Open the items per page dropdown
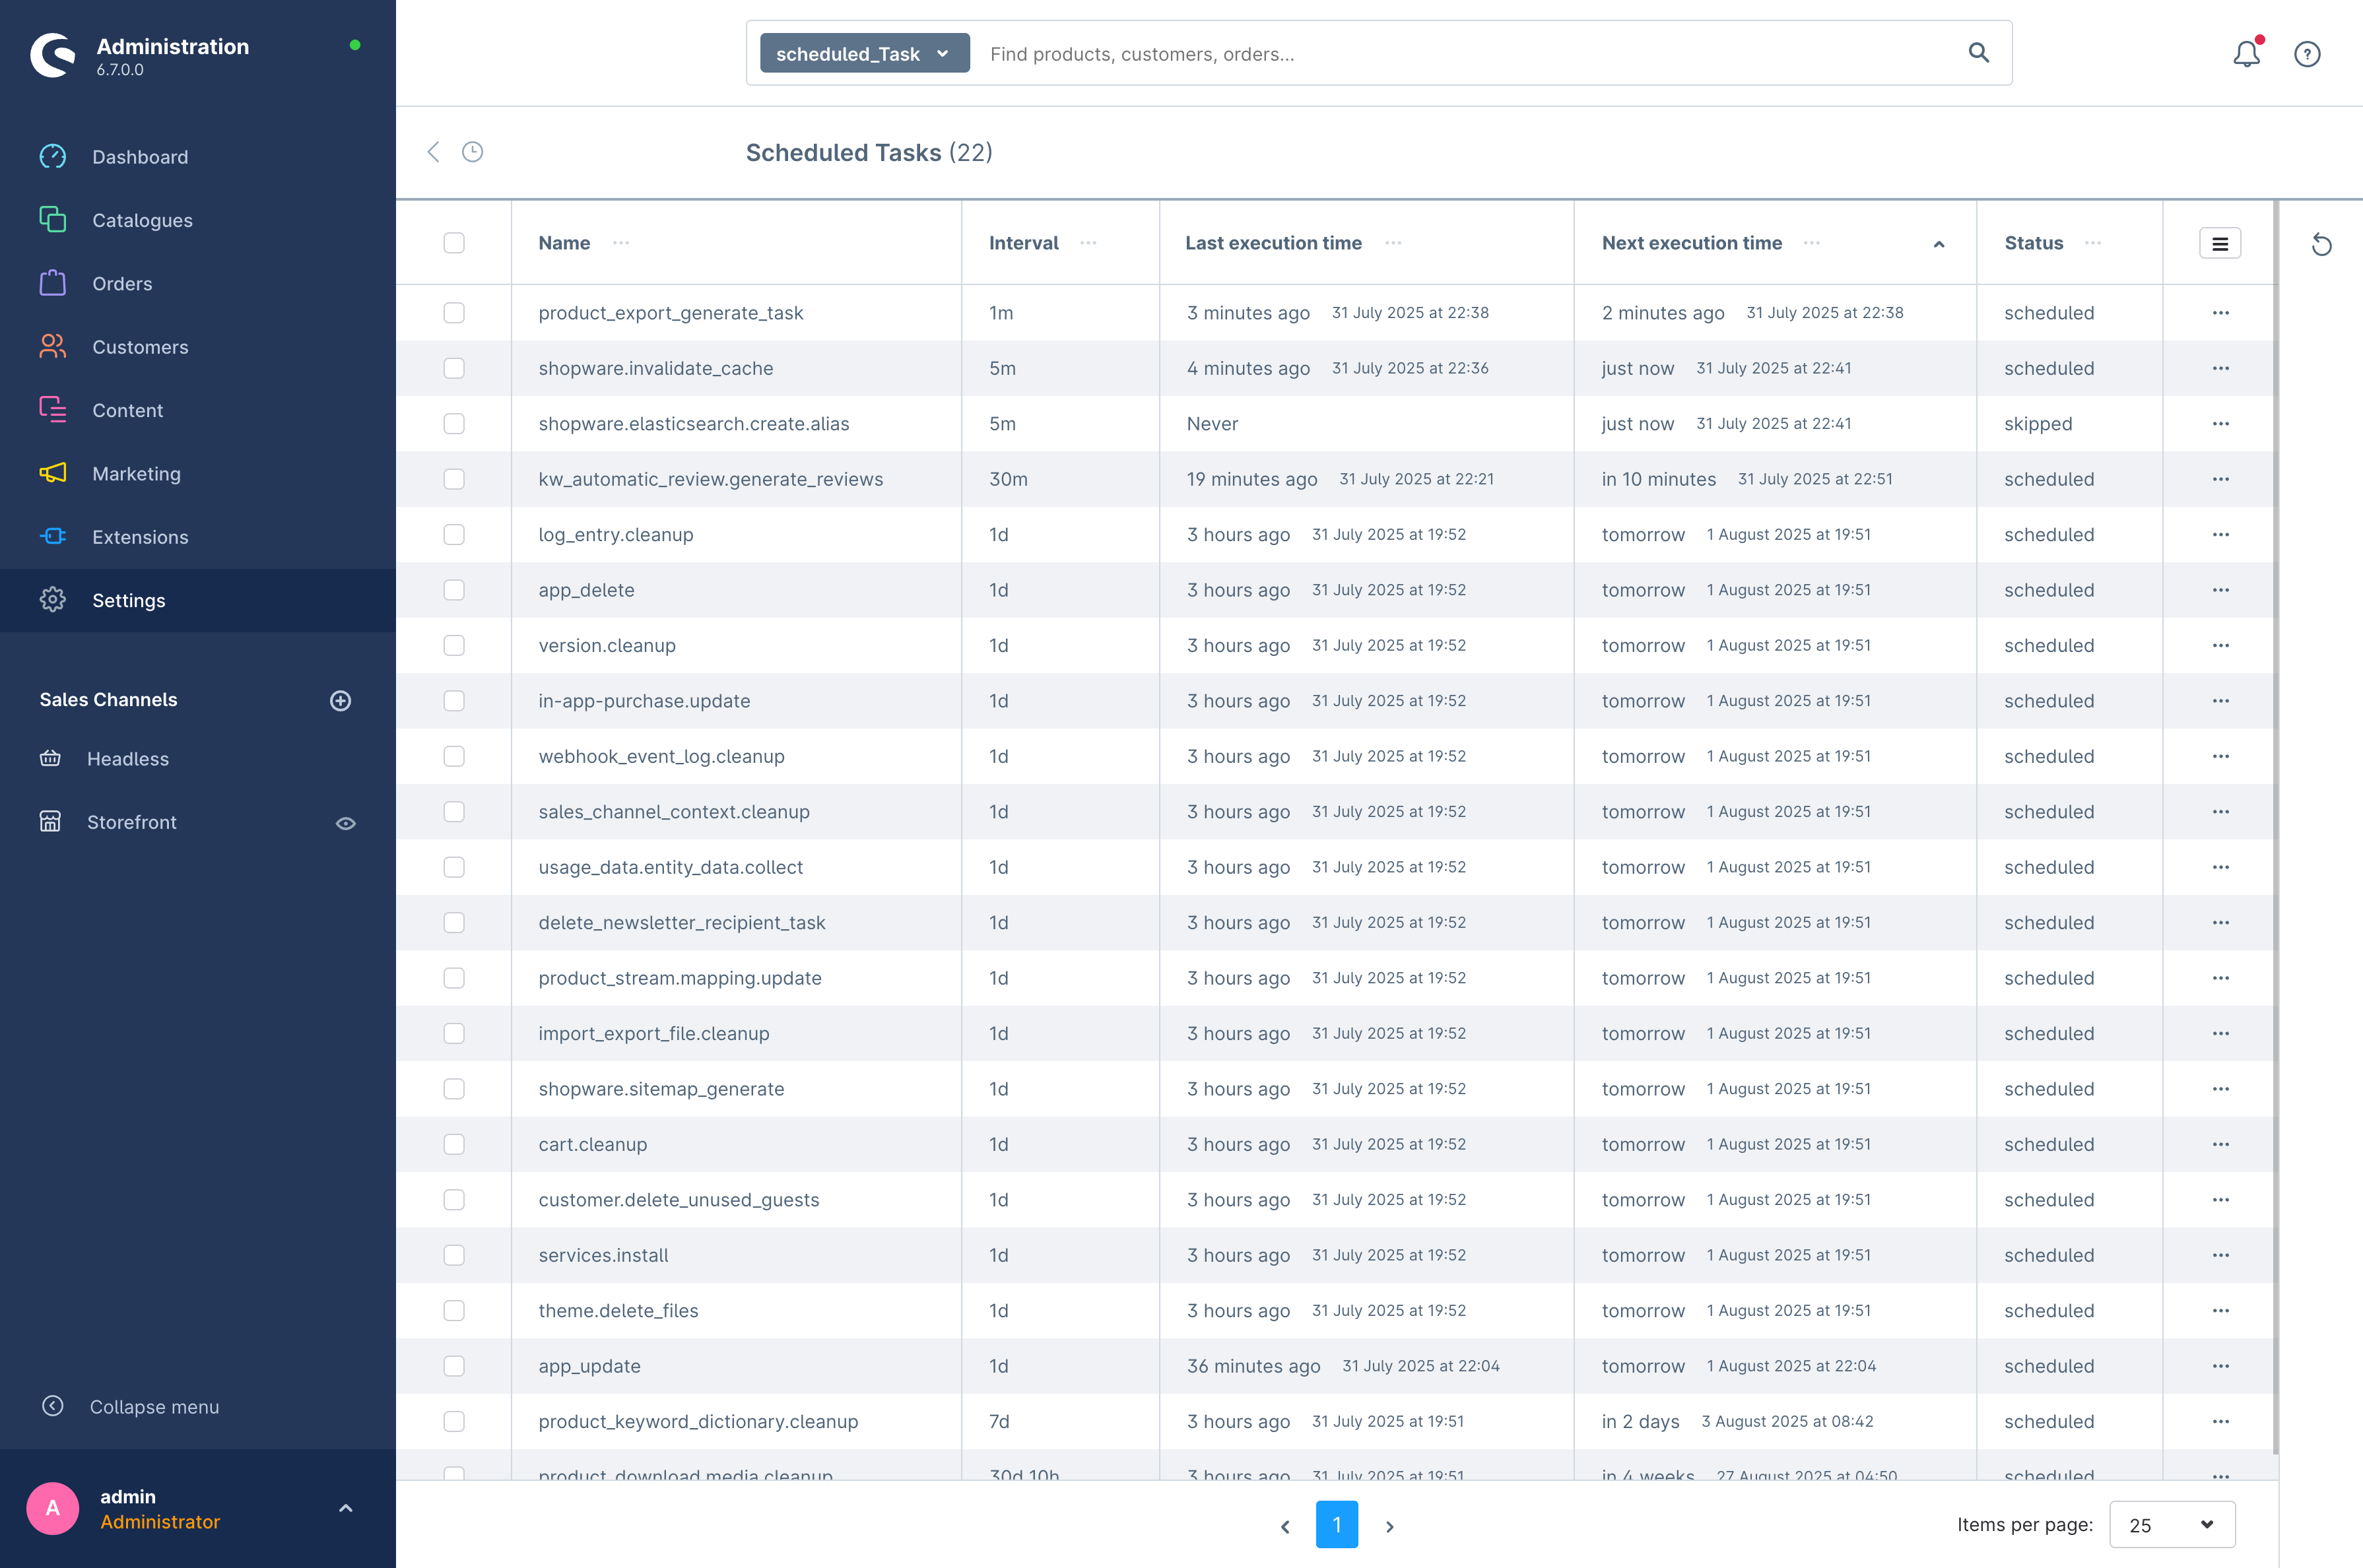Image resolution: width=2363 pixels, height=1568 pixels. tap(2171, 1525)
